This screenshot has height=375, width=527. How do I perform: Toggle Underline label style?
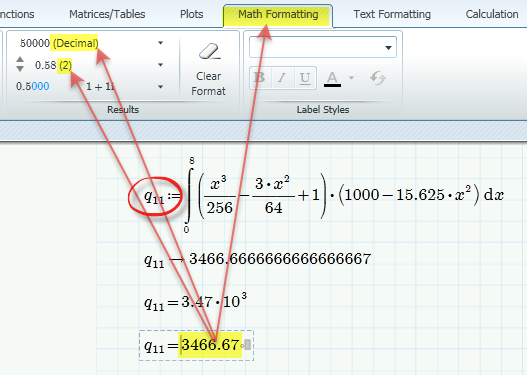(305, 78)
